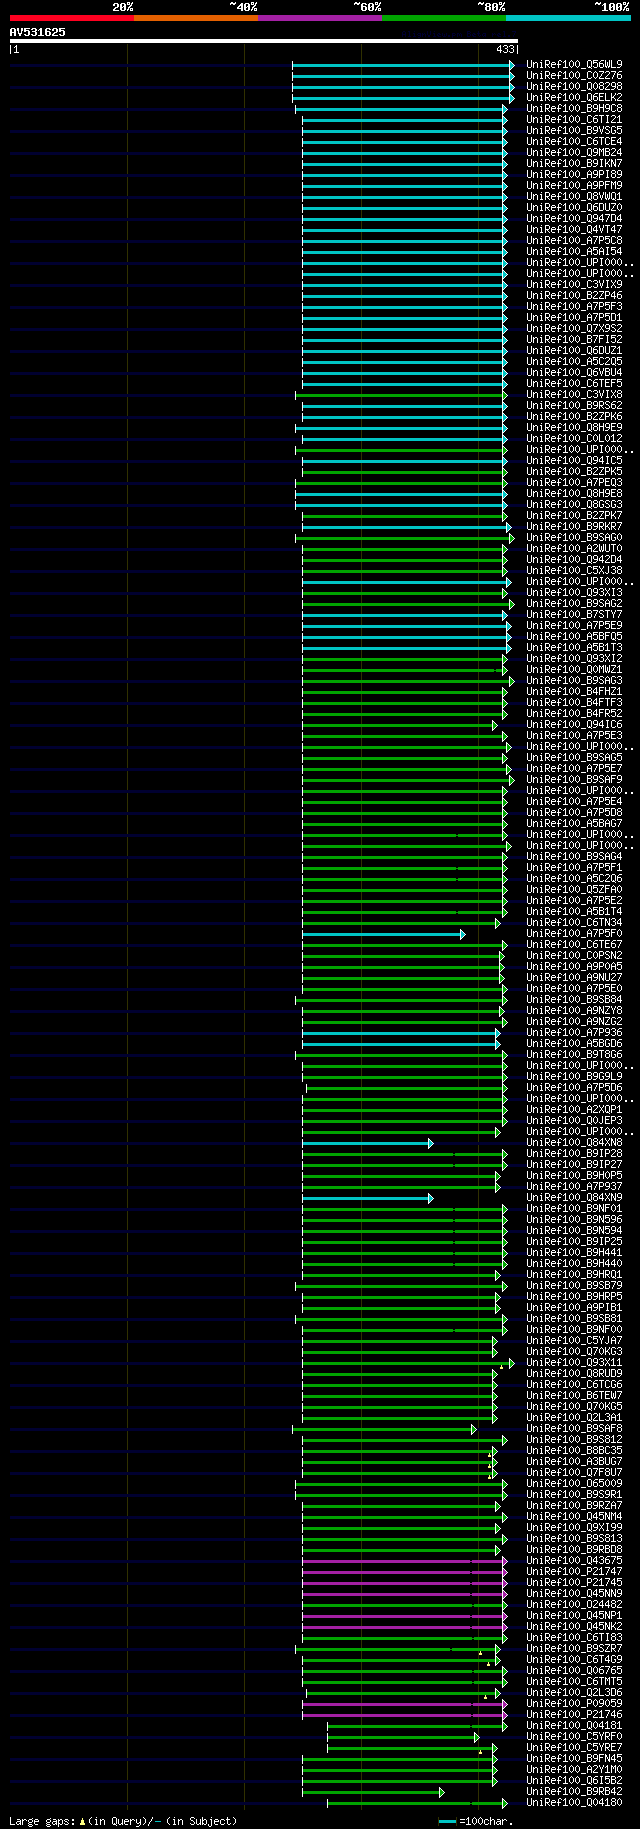Select hit label UniRef100_A5AI54

click(x=574, y=252)
